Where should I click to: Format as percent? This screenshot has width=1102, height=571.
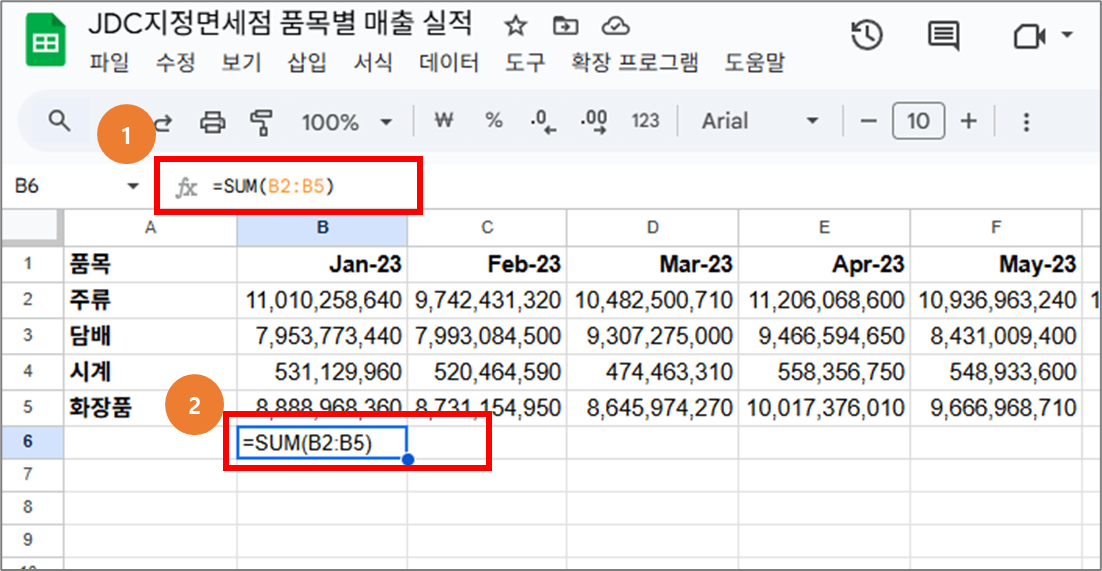[494, 121]
